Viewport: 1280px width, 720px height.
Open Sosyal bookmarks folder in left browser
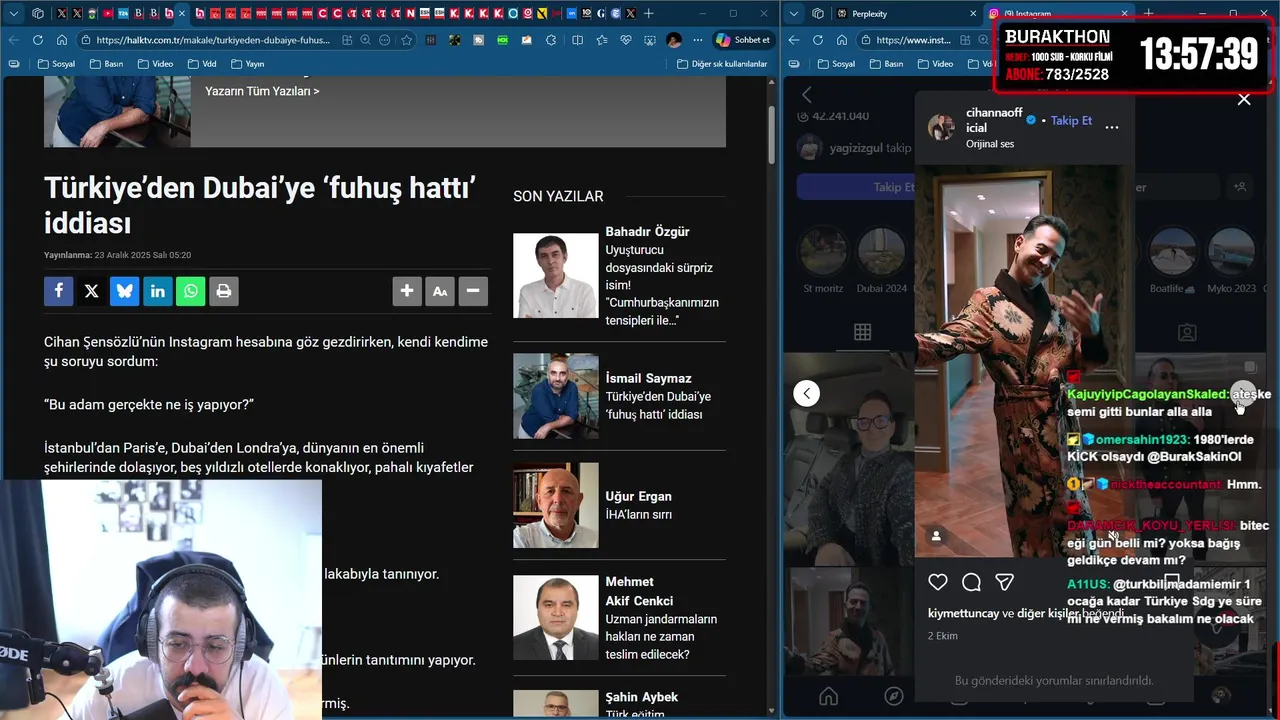(x=56, y=64)
